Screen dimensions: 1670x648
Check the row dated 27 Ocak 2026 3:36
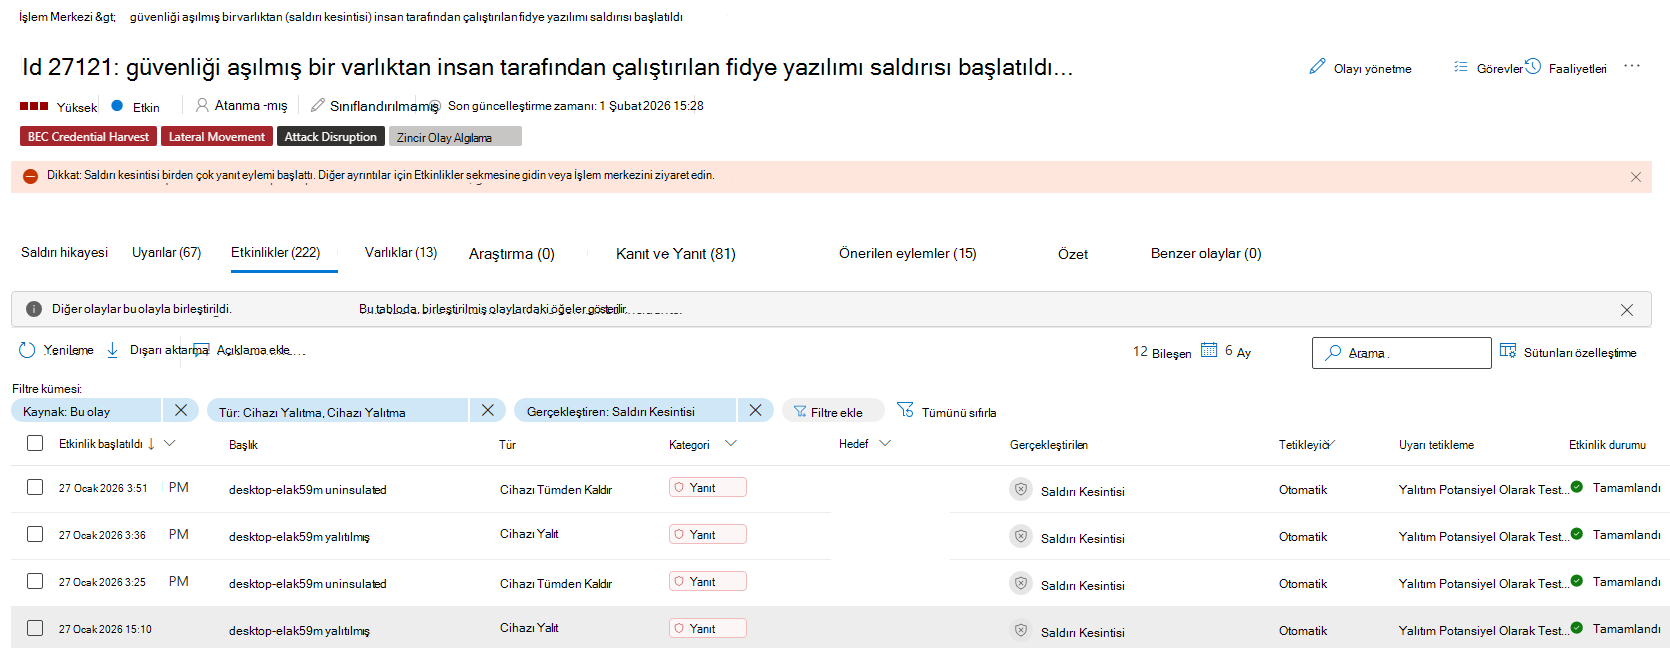click(x=35, y=534)
